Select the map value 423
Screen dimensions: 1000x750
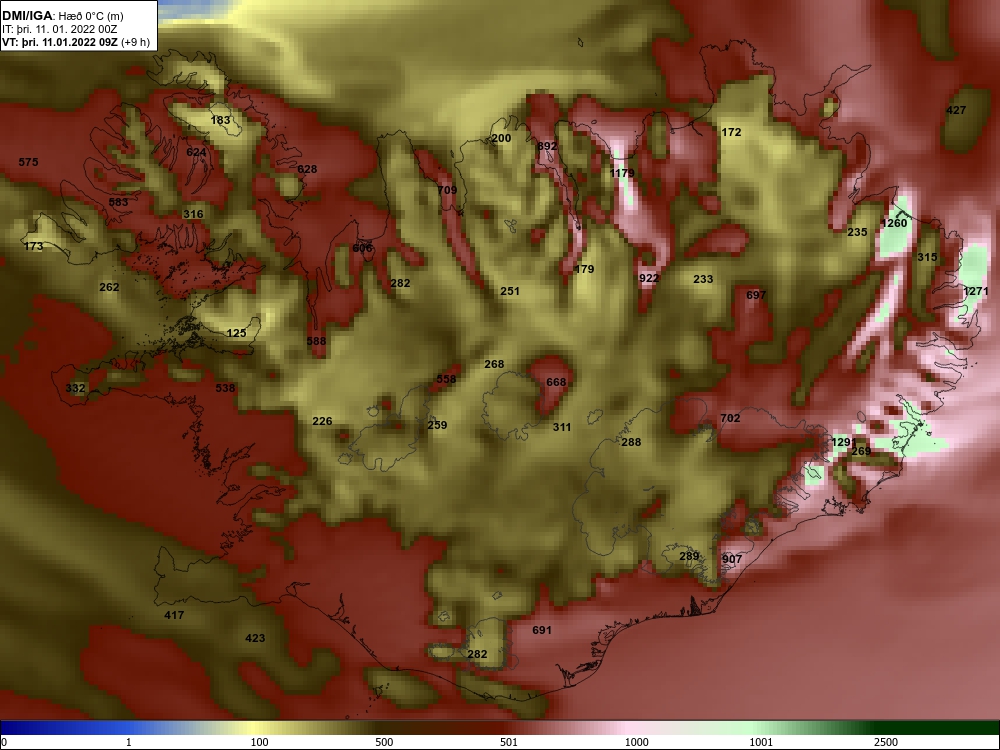click(255, 638)
